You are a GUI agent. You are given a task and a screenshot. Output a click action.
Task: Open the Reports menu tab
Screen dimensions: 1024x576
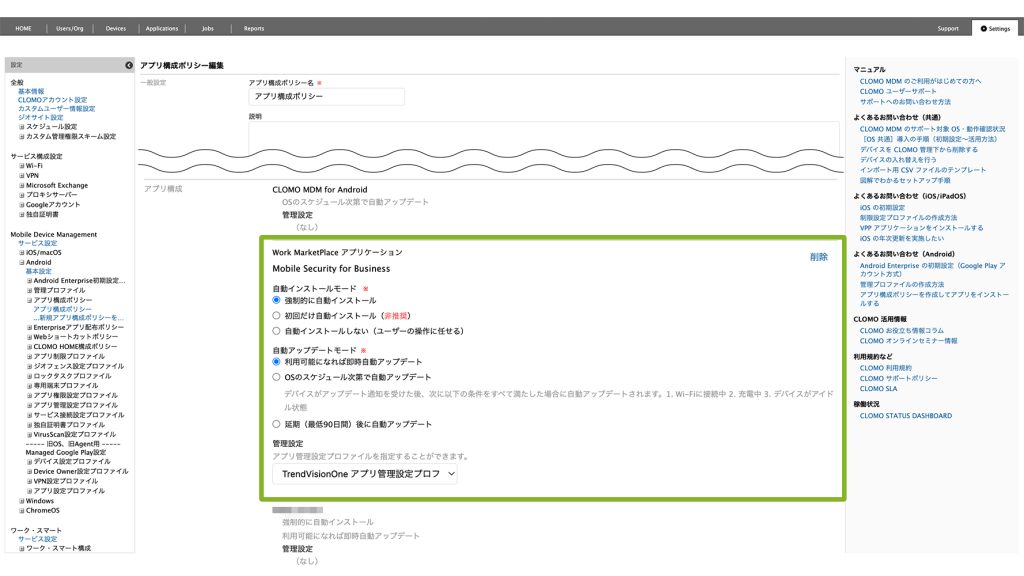(x=254, y=28)
